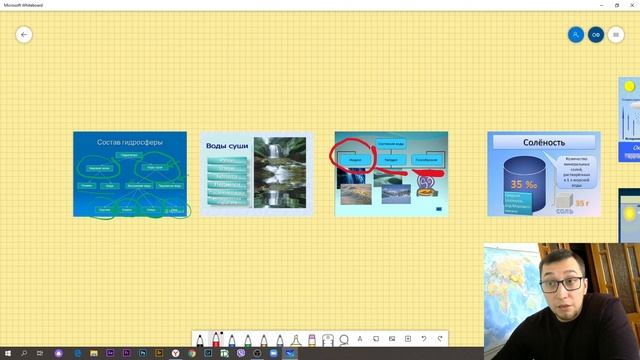Select the lasso selection tool
This screenshot has height=360, width=640.
[x=344, y=340]
